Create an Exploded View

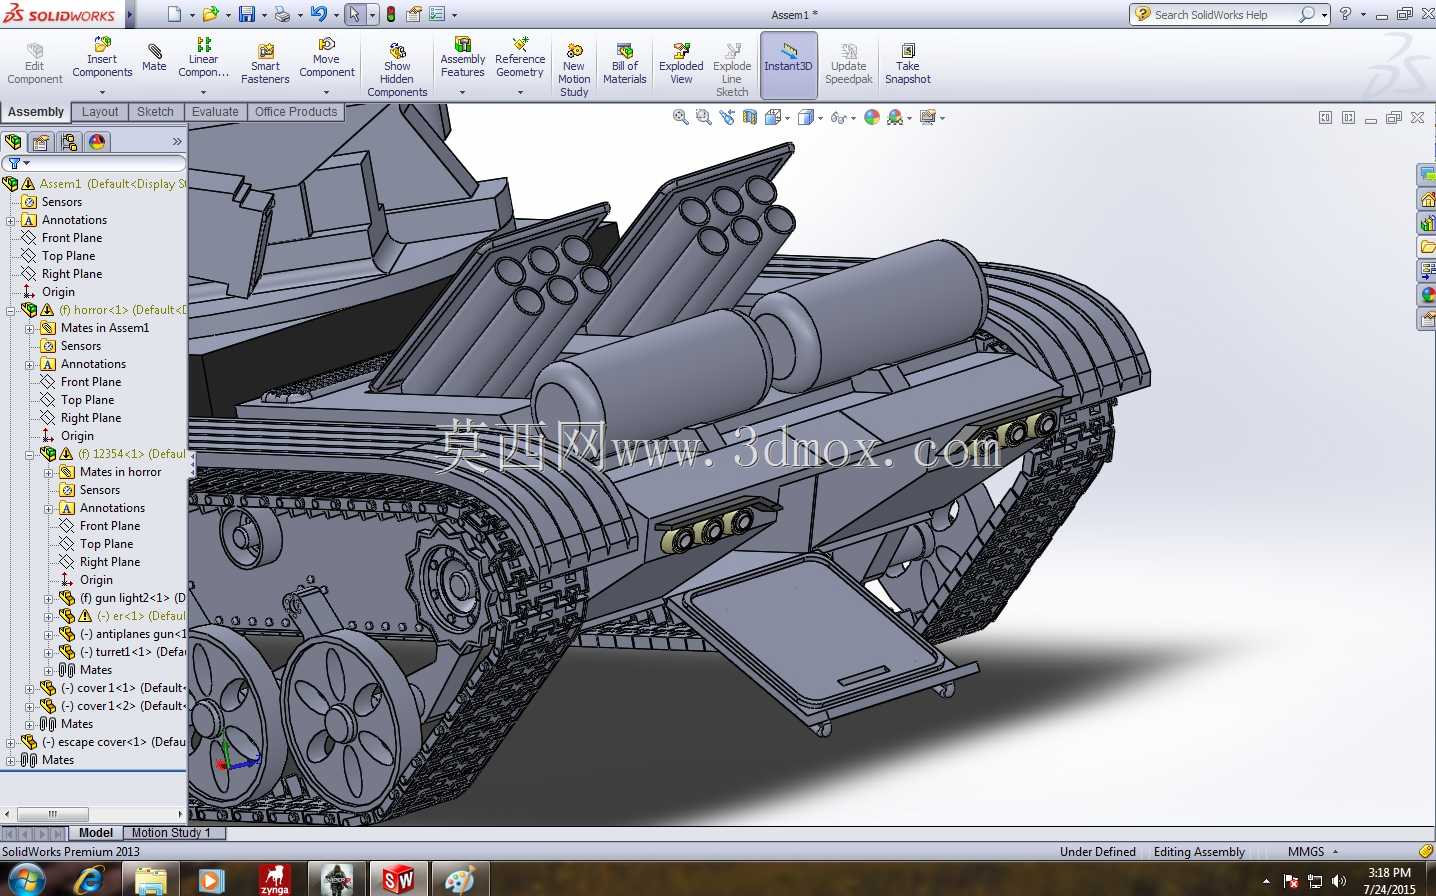pos(681,65)
